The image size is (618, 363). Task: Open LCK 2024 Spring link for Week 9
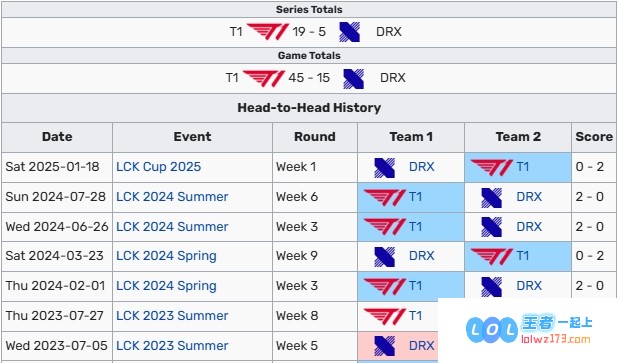pyautogui.click(x=166, y=256)
